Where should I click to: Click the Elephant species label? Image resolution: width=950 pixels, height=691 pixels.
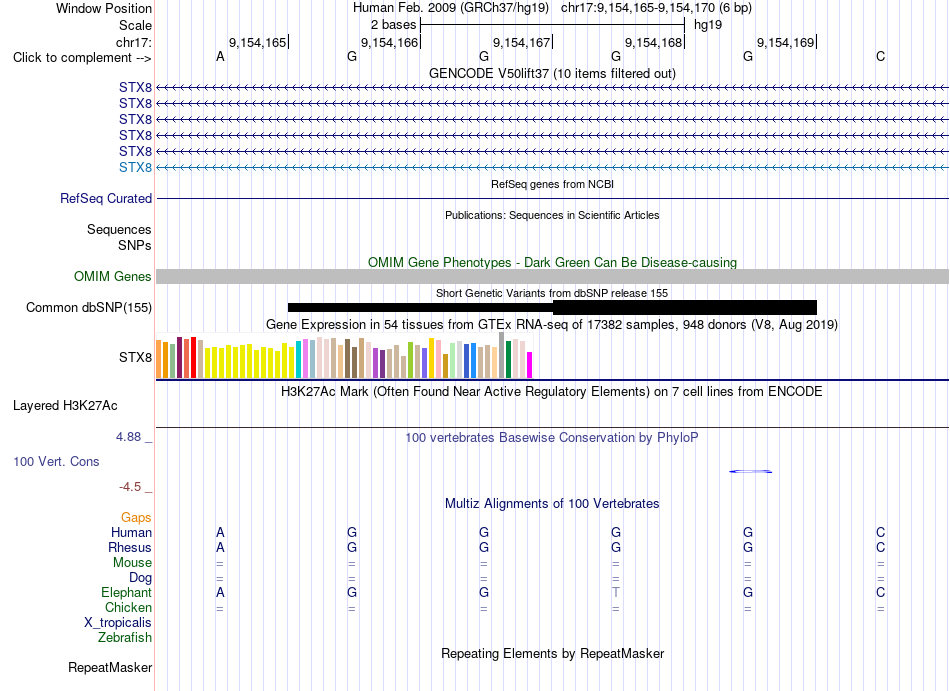[x=126, y=592]
